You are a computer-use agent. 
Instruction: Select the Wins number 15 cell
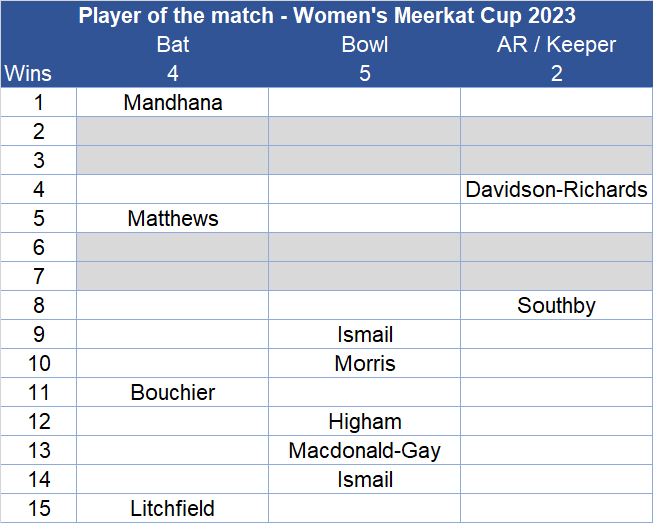39,508
